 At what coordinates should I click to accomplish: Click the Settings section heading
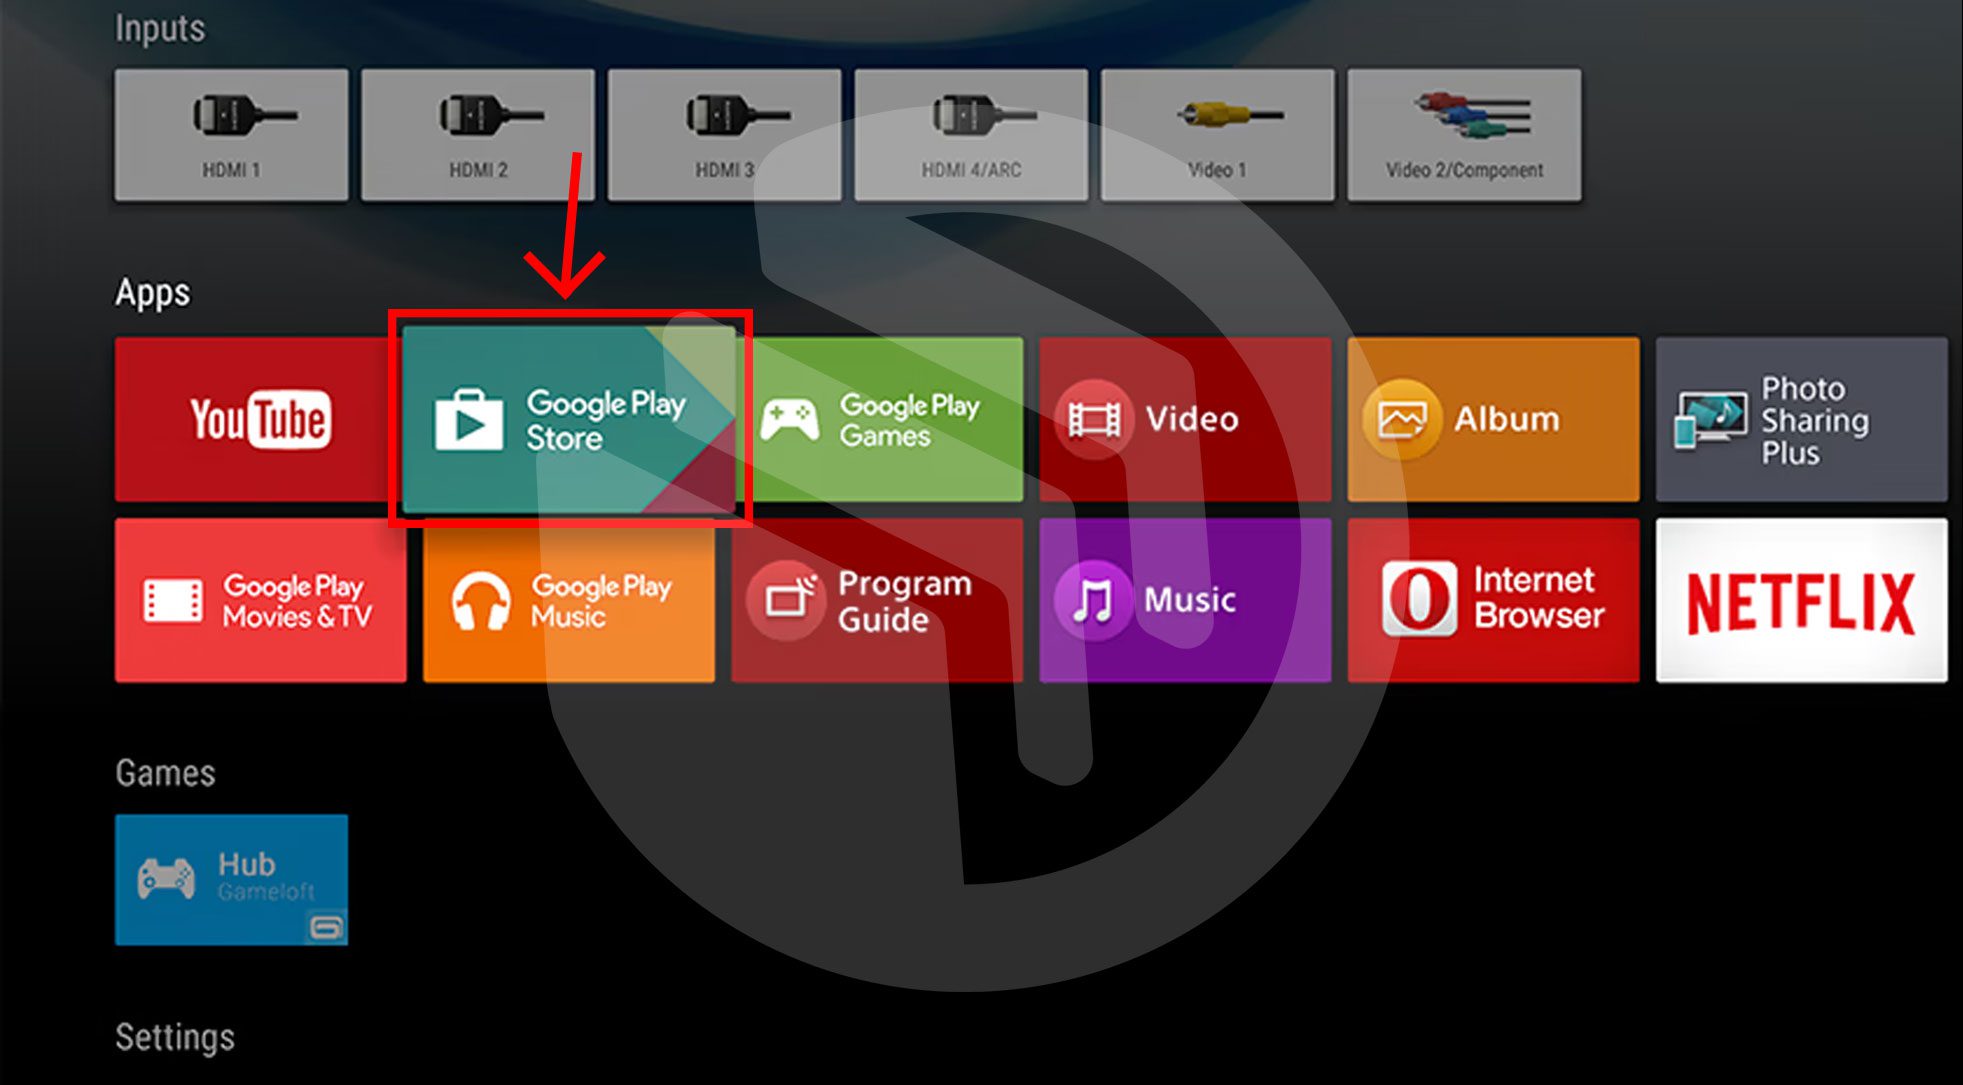click(x=175, y=1037)
